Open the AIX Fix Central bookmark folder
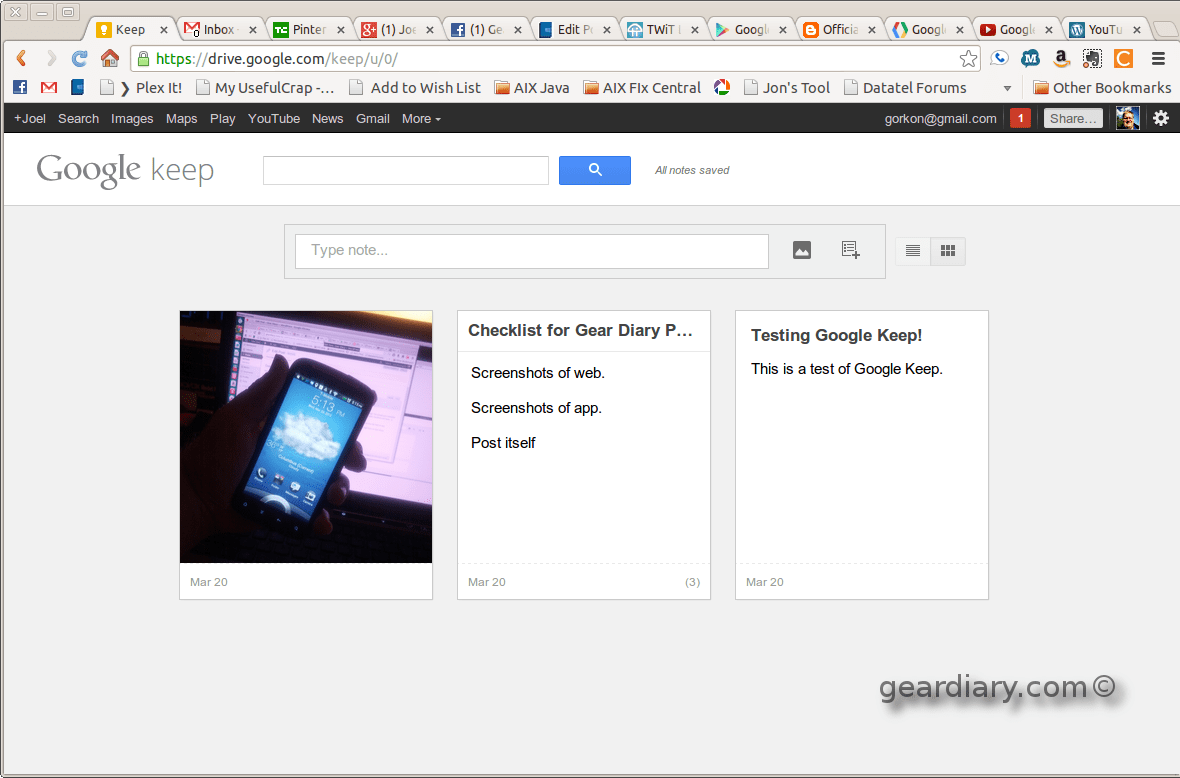The image size is (1180, 778). coord(642,87)
